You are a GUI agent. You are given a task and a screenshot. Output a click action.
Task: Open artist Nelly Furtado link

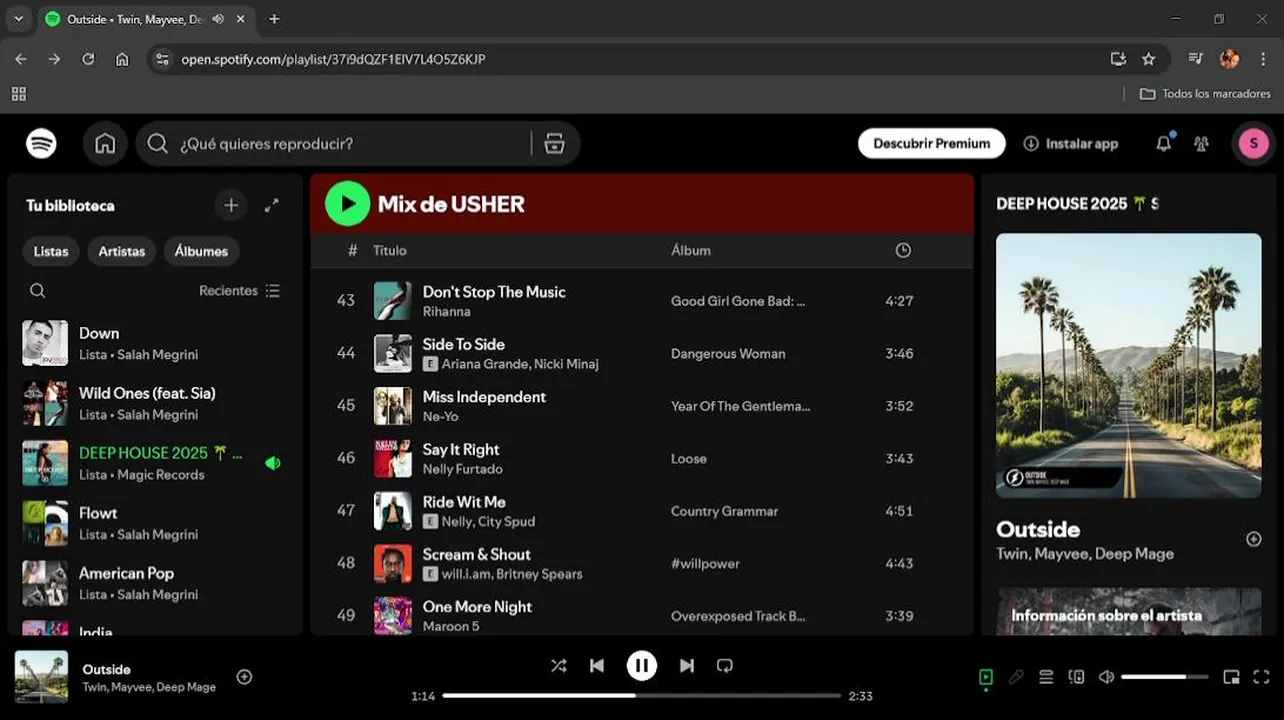pos(462,469)
